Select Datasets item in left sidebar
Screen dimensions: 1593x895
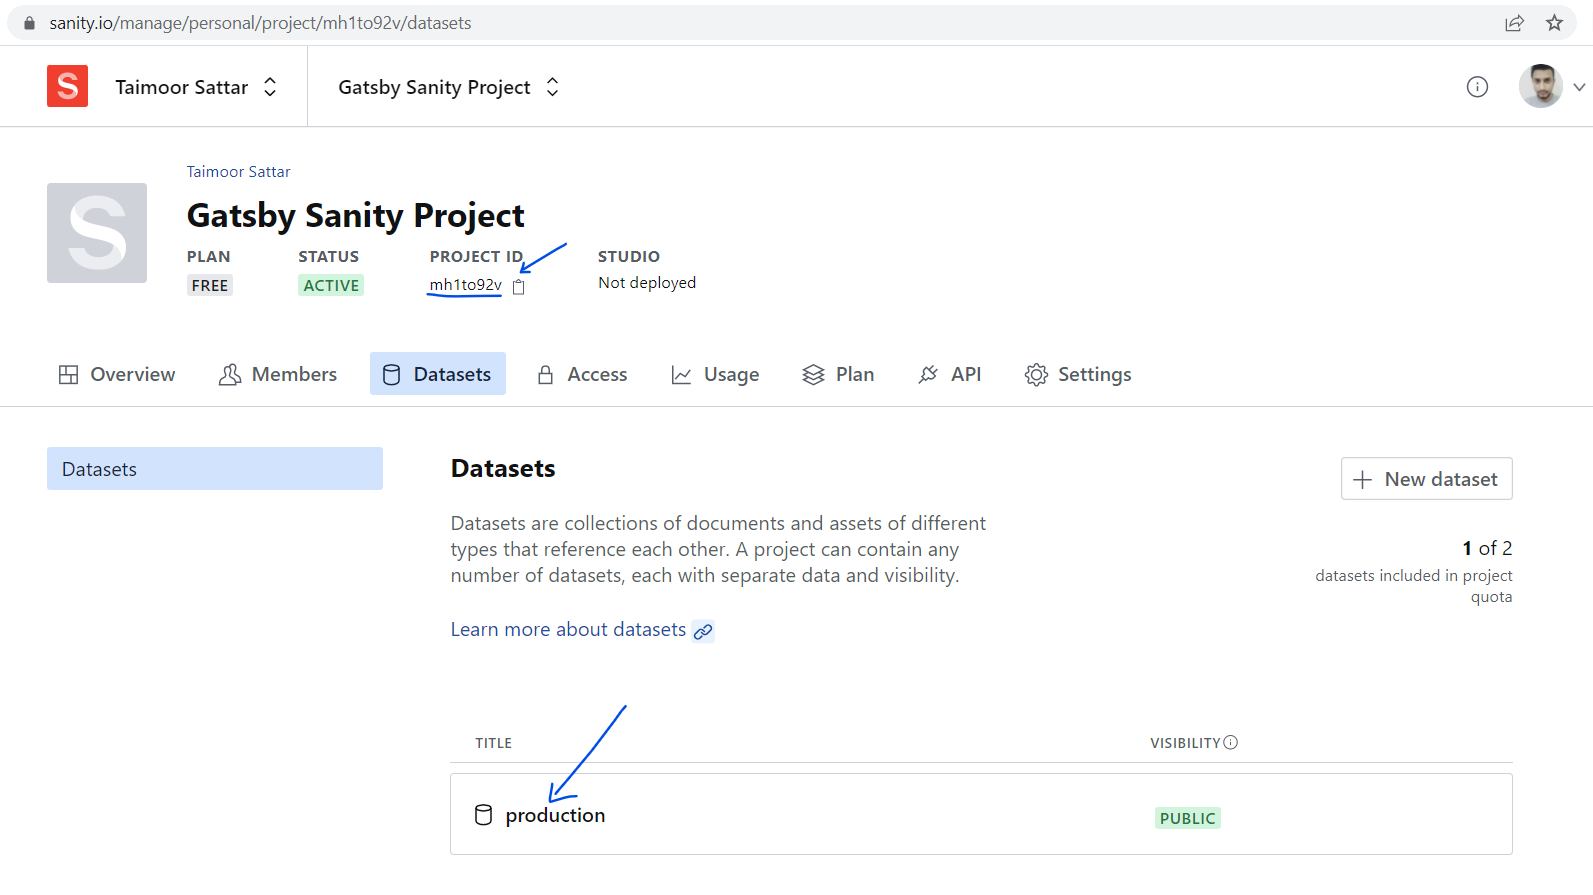point(215,469)
